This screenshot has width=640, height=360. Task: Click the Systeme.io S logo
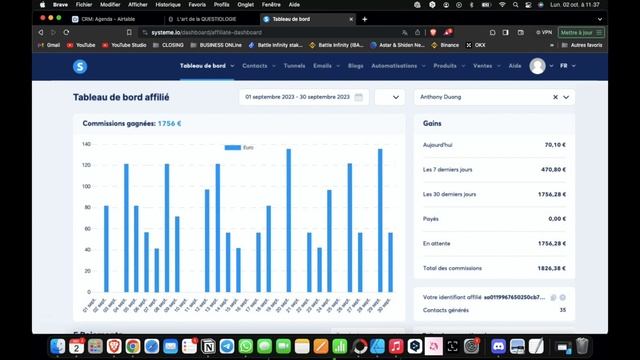[80, 66]
